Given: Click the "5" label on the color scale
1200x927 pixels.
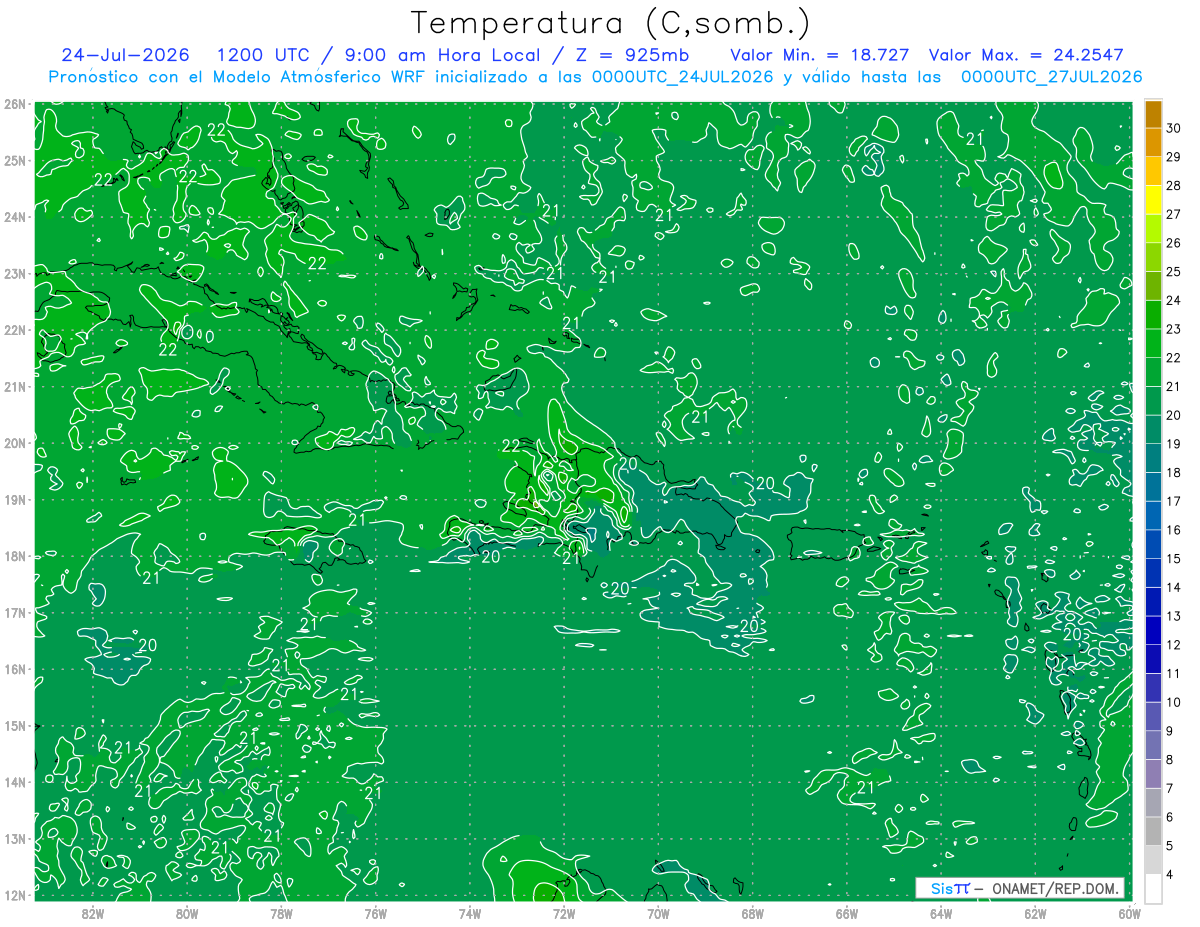Looking at the screenshot, I should 1170,846.
